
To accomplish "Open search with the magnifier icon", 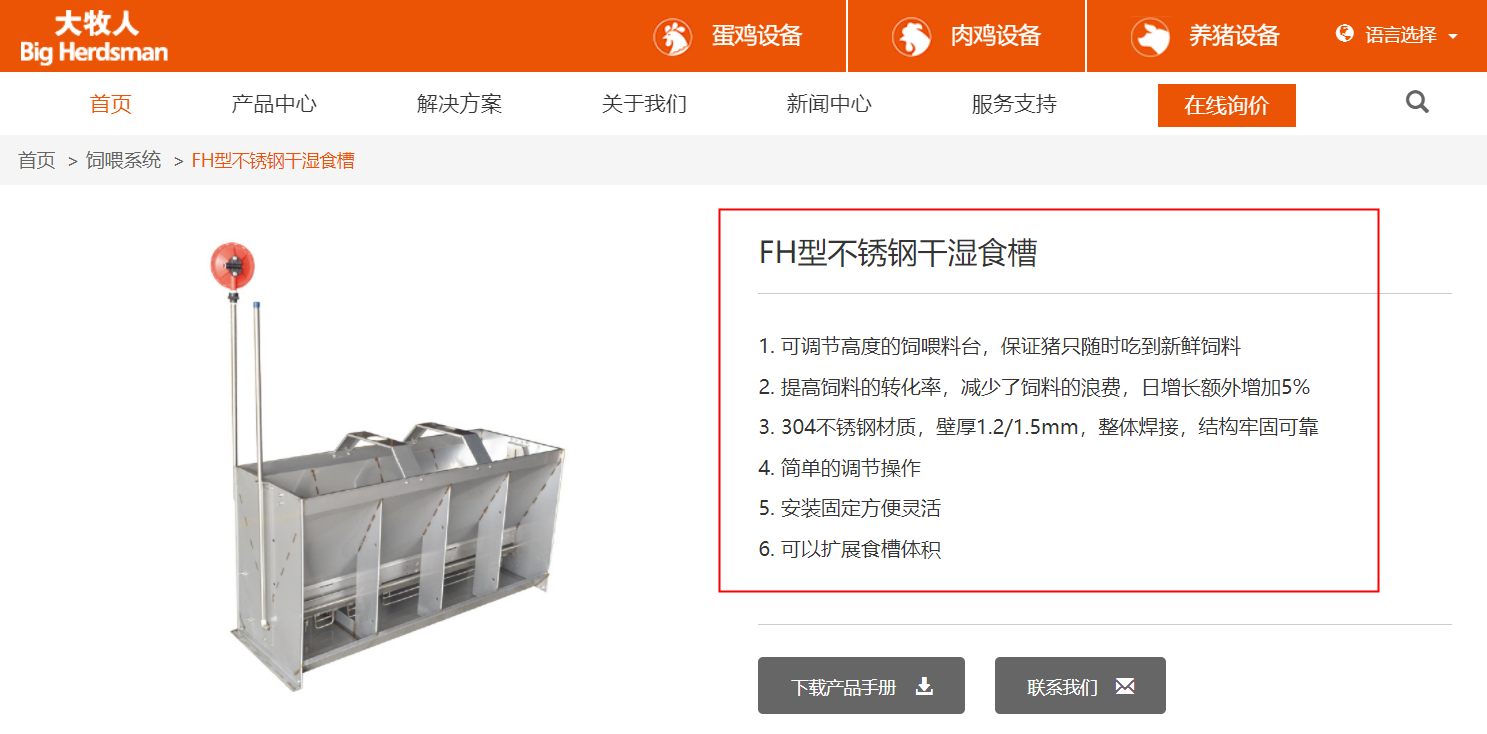I will [1417, 102].
